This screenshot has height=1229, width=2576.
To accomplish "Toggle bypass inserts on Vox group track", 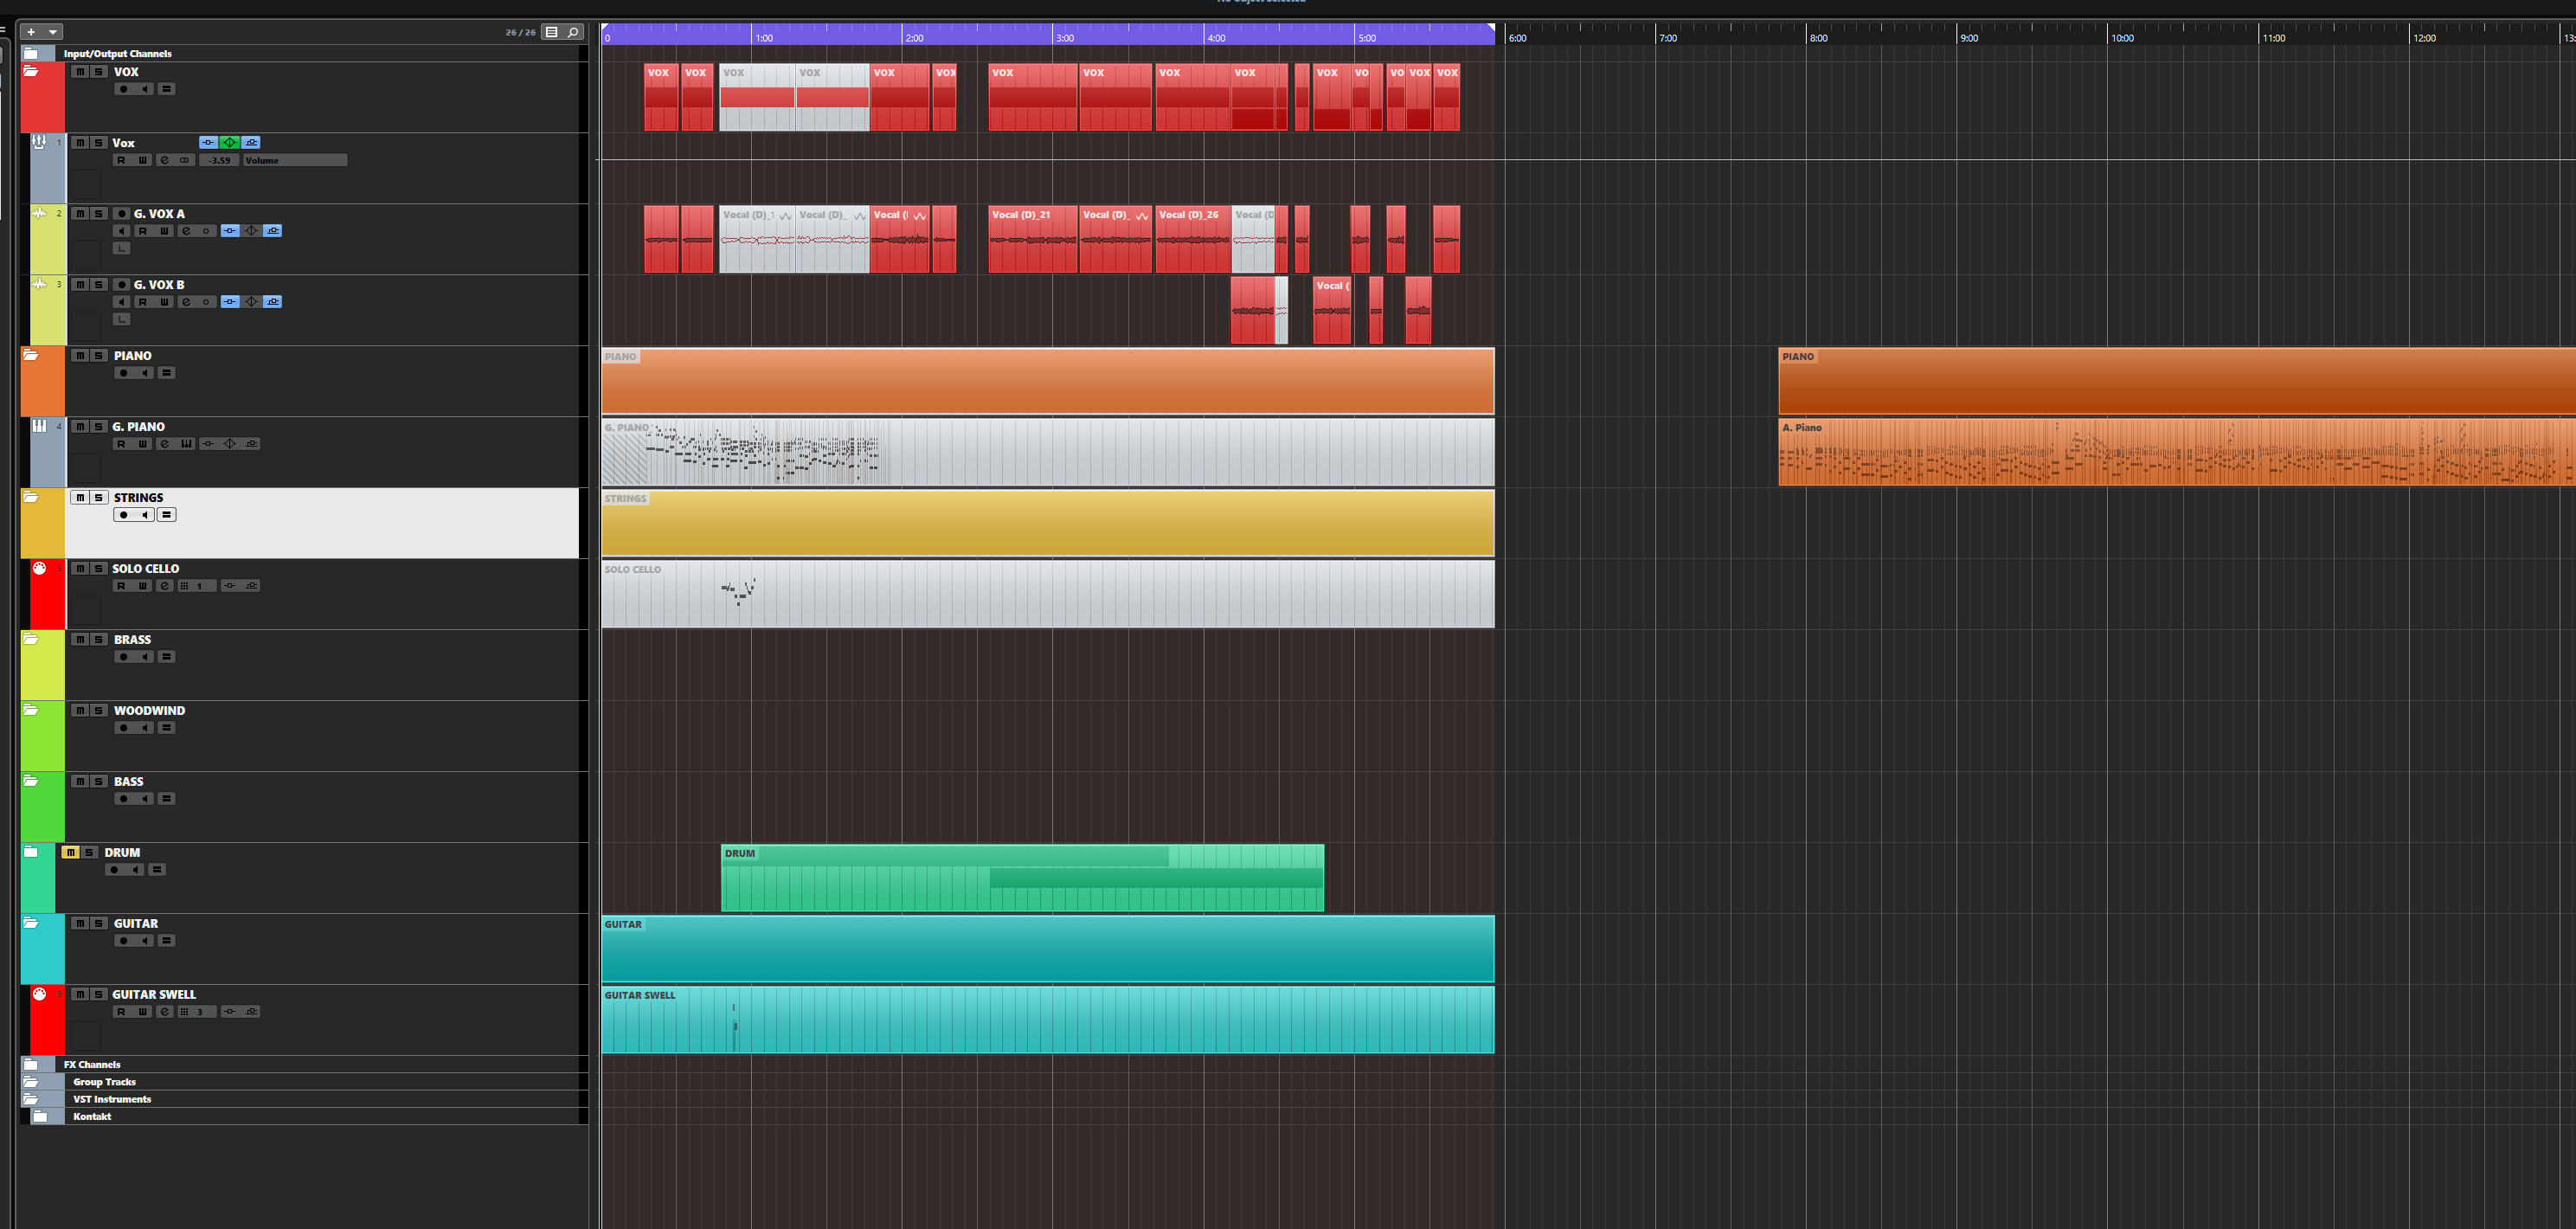I will point(208,142).
